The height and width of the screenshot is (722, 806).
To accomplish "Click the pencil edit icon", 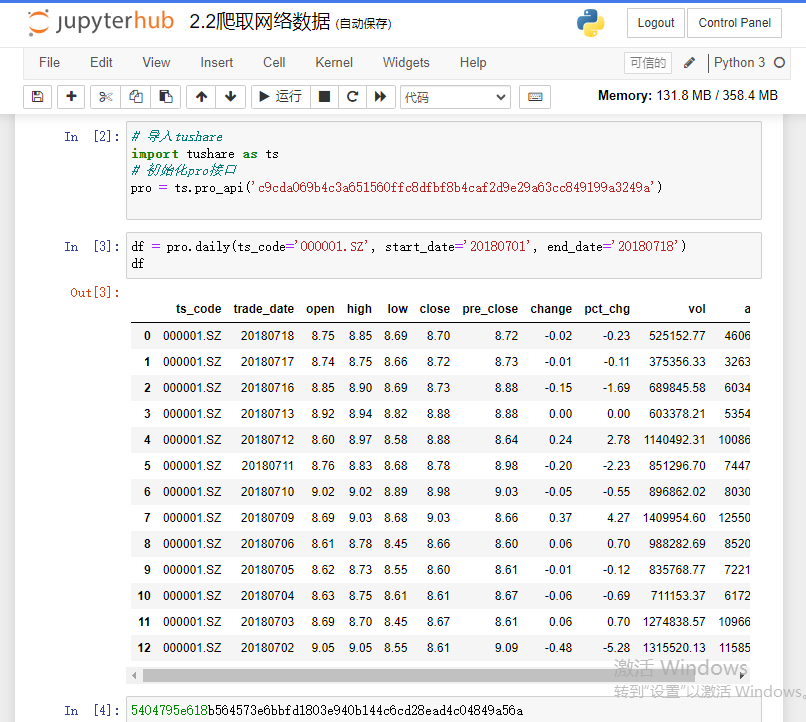I will [689, 63].
